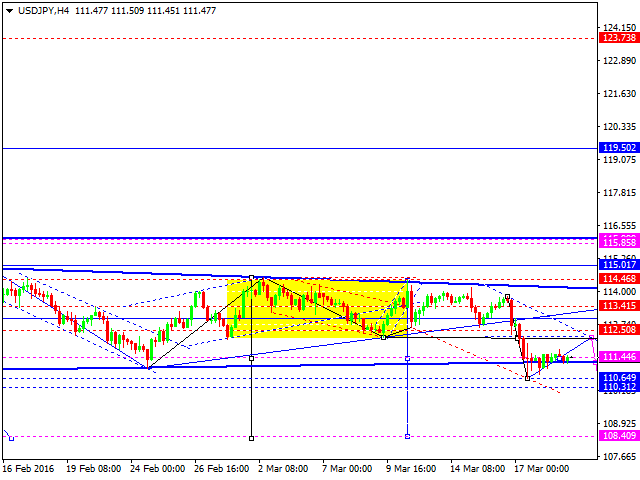640x480 pixels.
Task: Click the 111.446 current price label
Action: tap(620, 357)
